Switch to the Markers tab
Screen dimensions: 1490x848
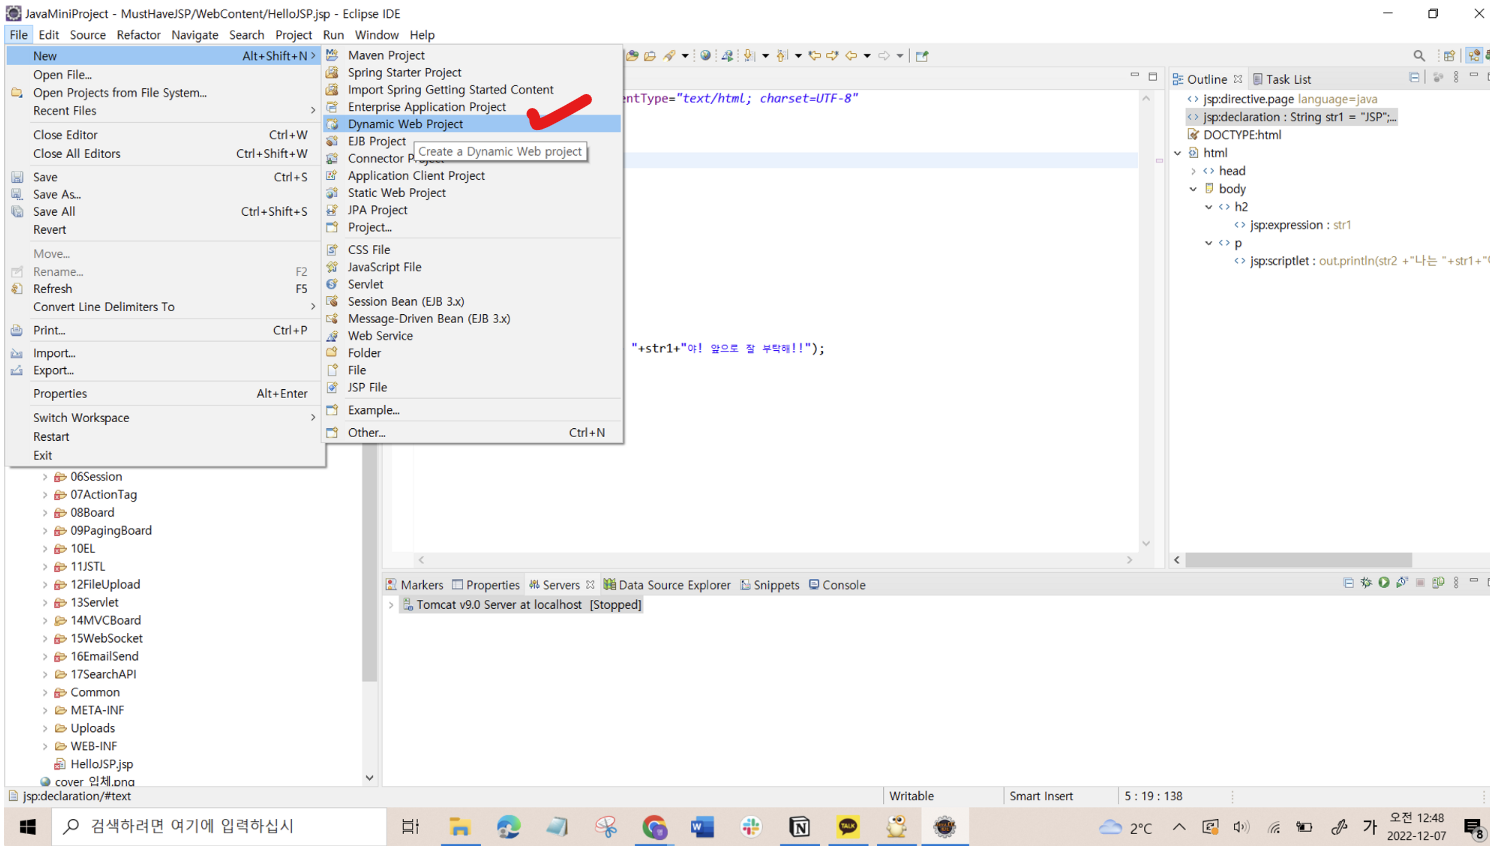coord(415,585)
